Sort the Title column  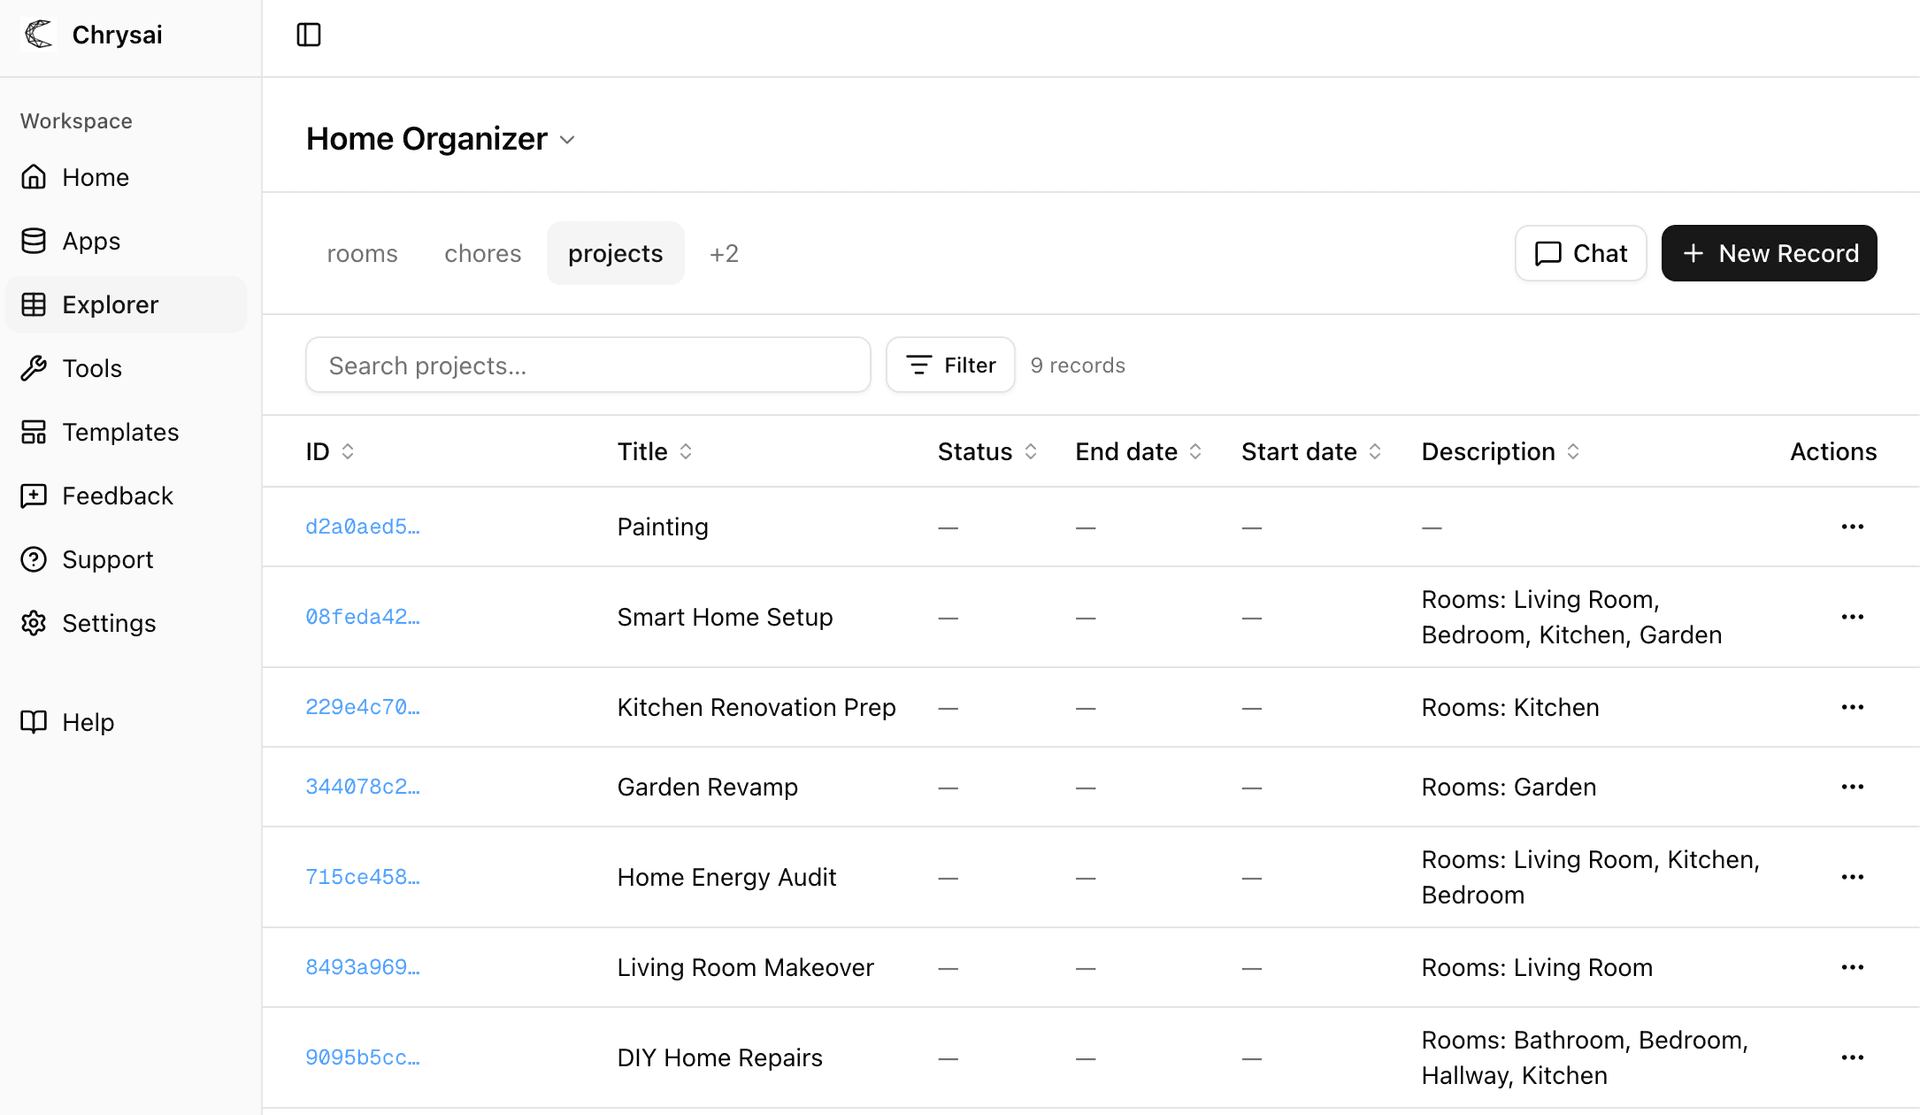(686, 451)
